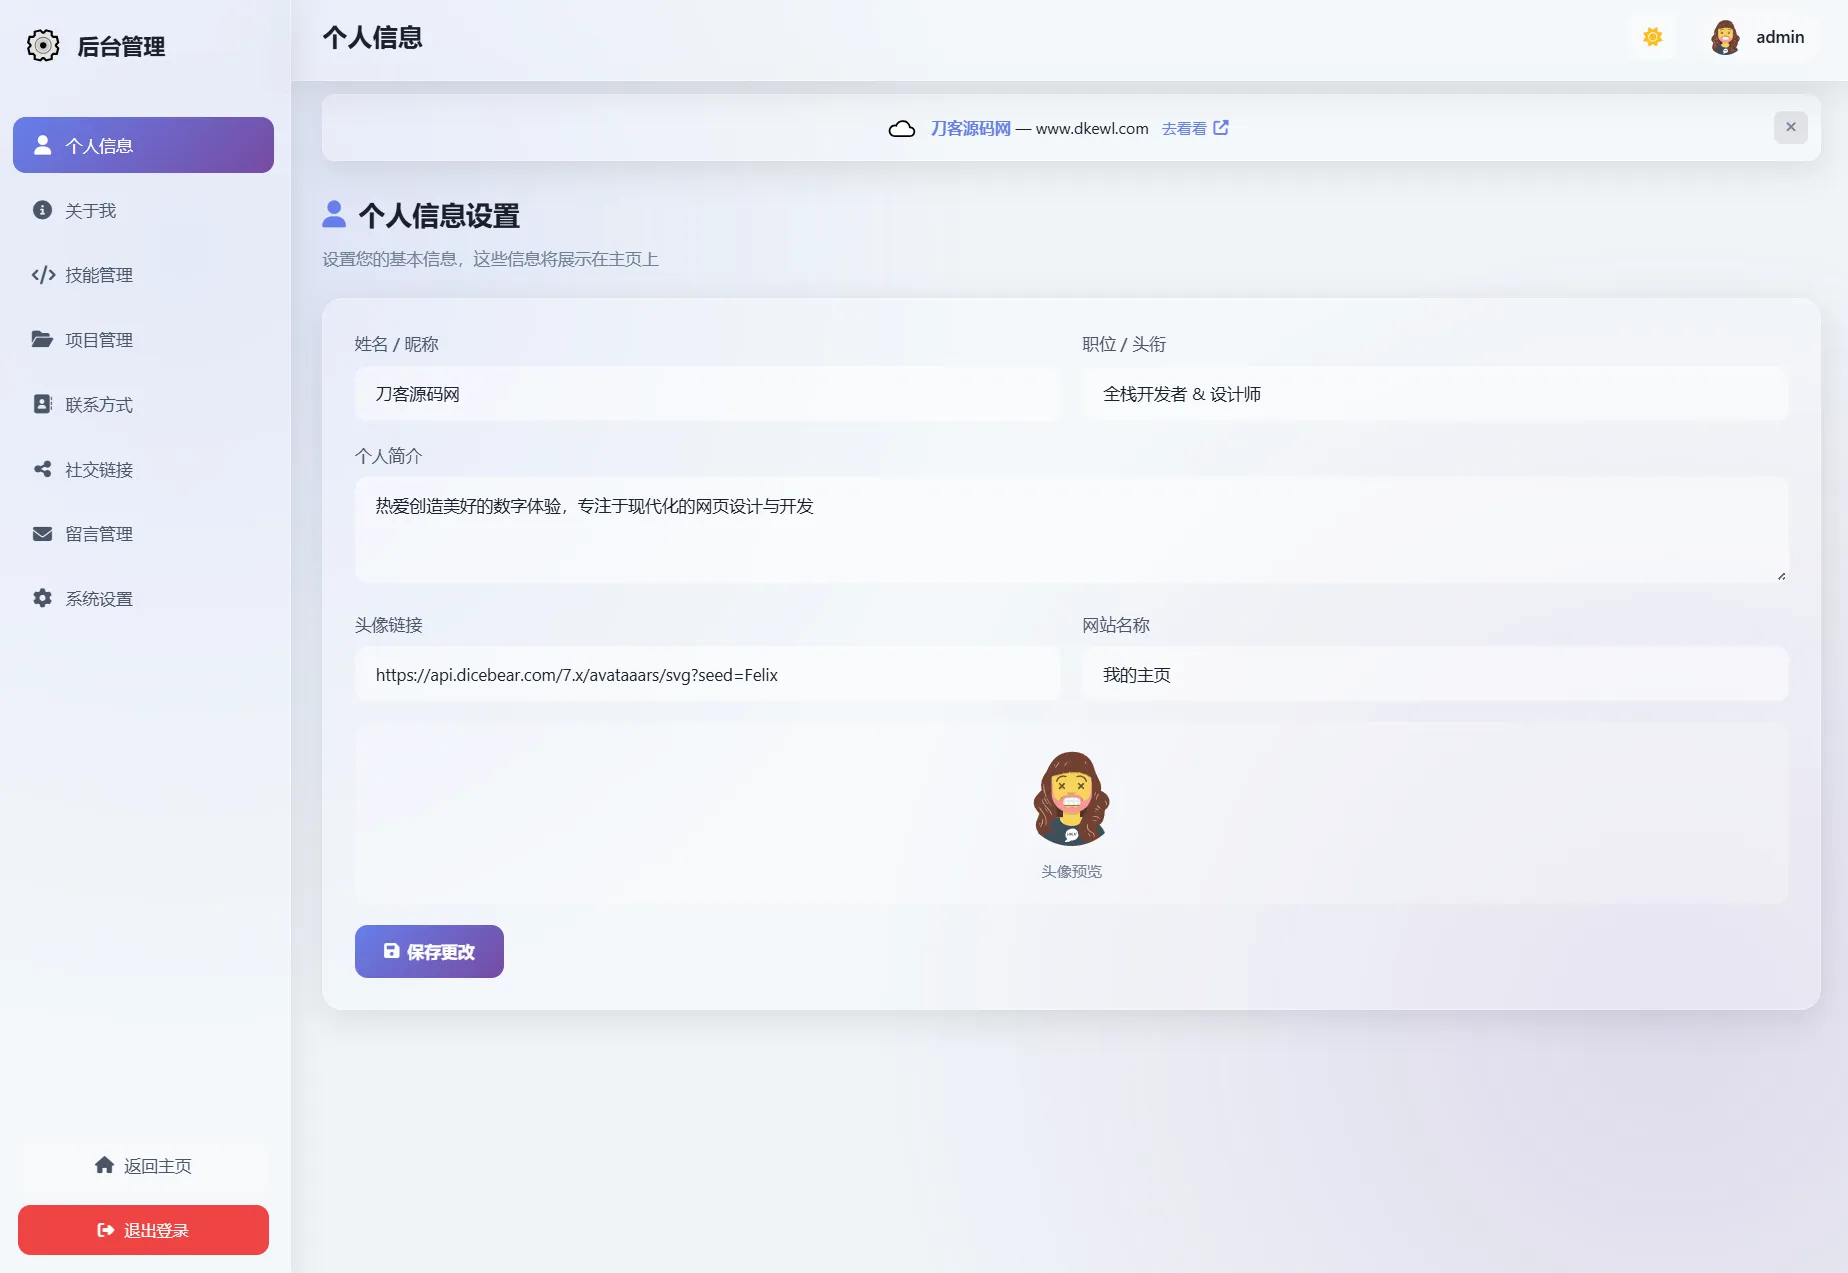This screenshot has height=1273, width=1848.
Task: Click the 头像预览 avatar preview image
Action: (1070, 800)
